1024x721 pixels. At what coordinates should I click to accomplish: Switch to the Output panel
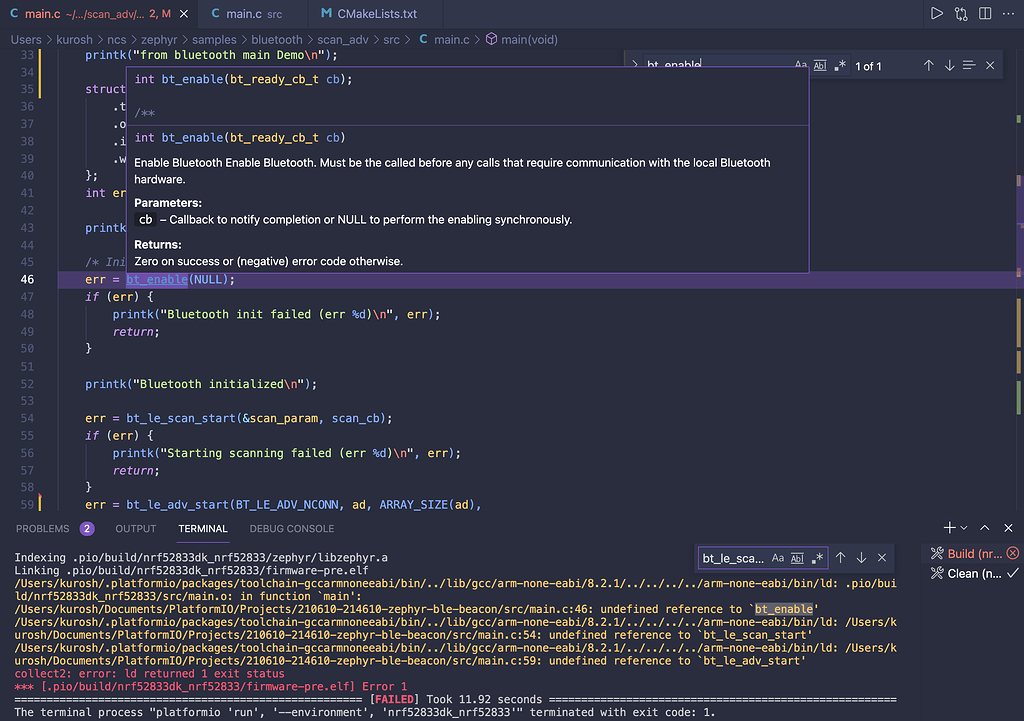136,529
